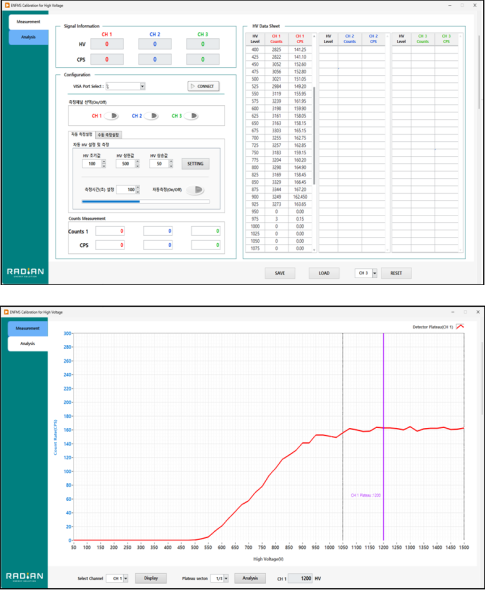Click the blue Counts 1 field for CH 2

(x=158, y=231)
